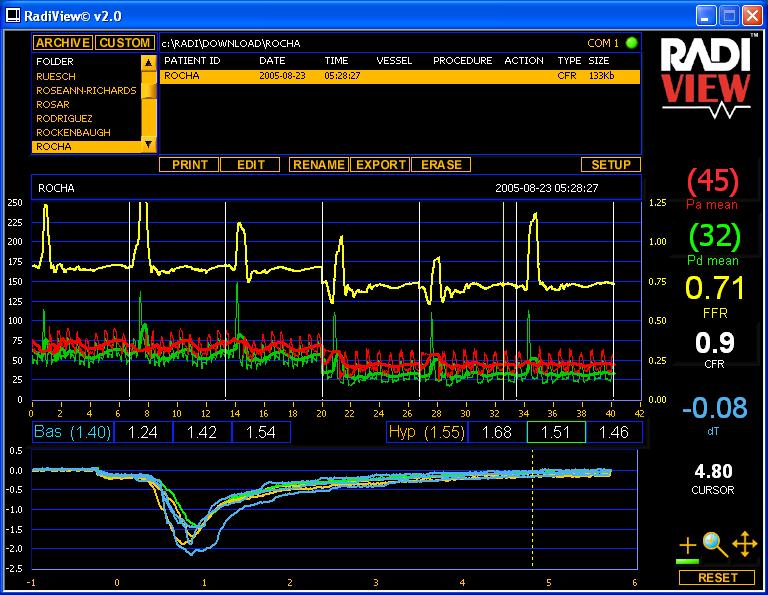768x595 pixels.
Task: Select the highlighted ROCHA folder
Action: point(87,146)
